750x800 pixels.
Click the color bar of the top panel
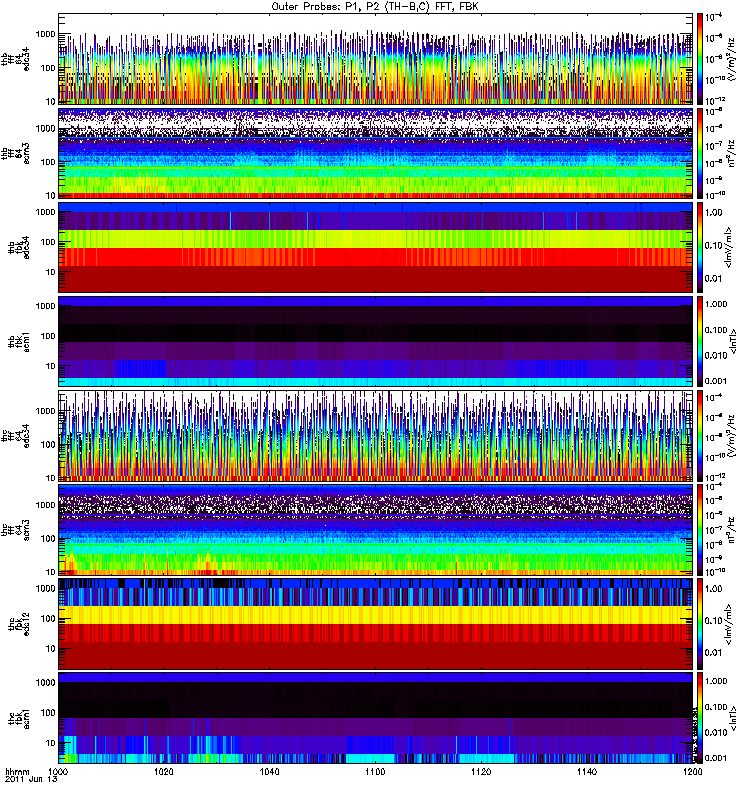click(701, 59)
